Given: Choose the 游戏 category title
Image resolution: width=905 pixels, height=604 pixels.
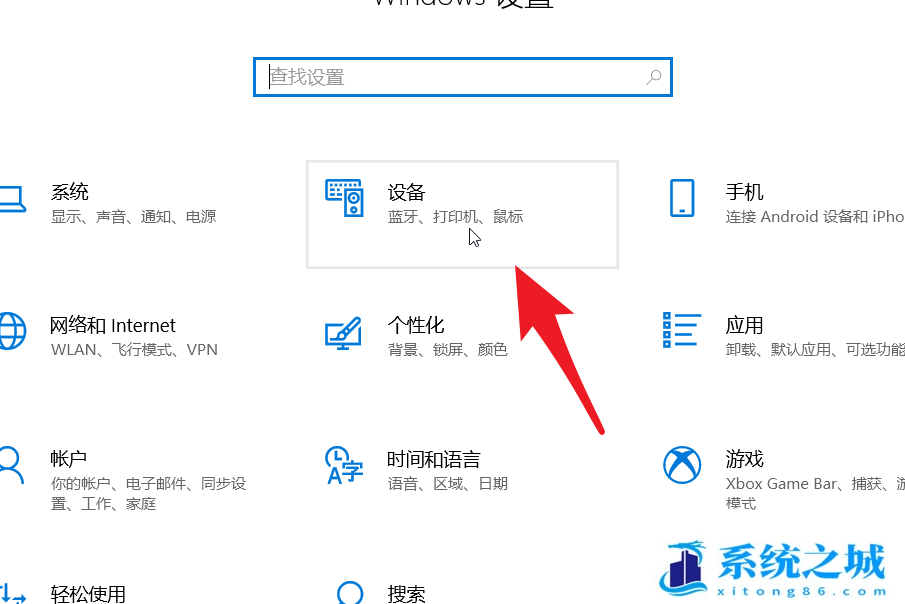Looking at the screenshot, I should 745,459.
